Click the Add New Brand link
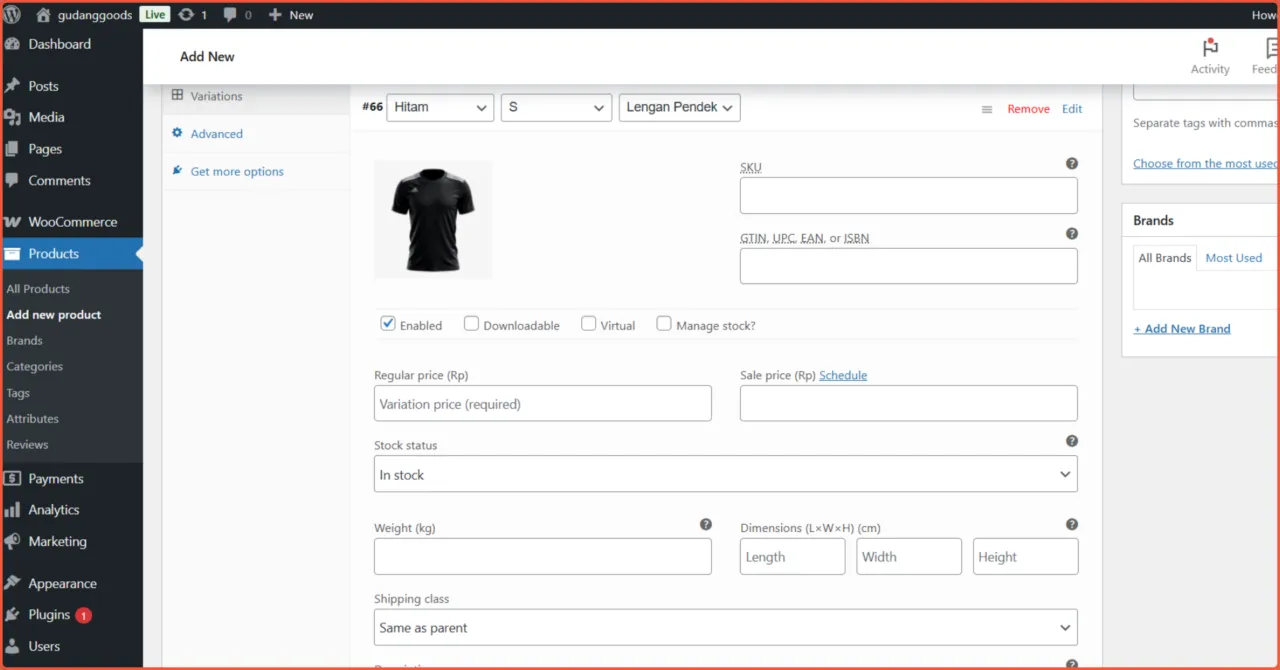The height and width of the screenshot is (670, 1280). (1182, 328)
